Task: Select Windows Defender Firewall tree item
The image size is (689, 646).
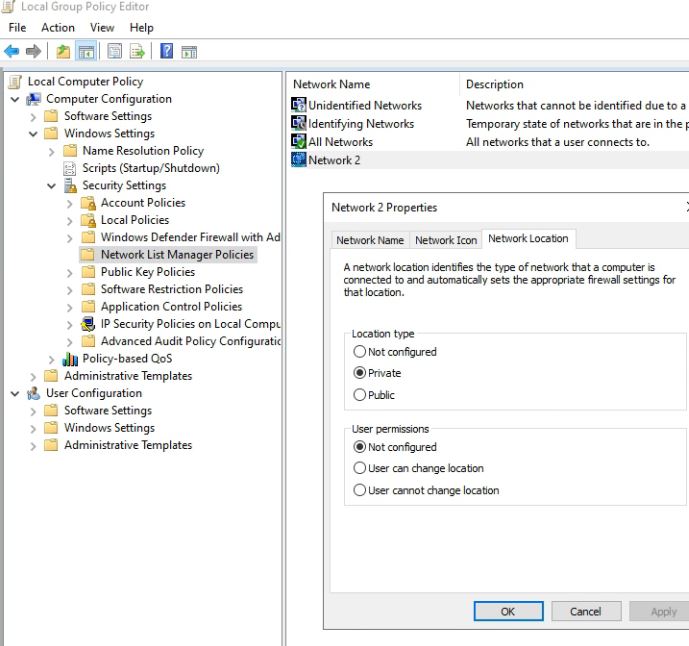Action: 190,237
